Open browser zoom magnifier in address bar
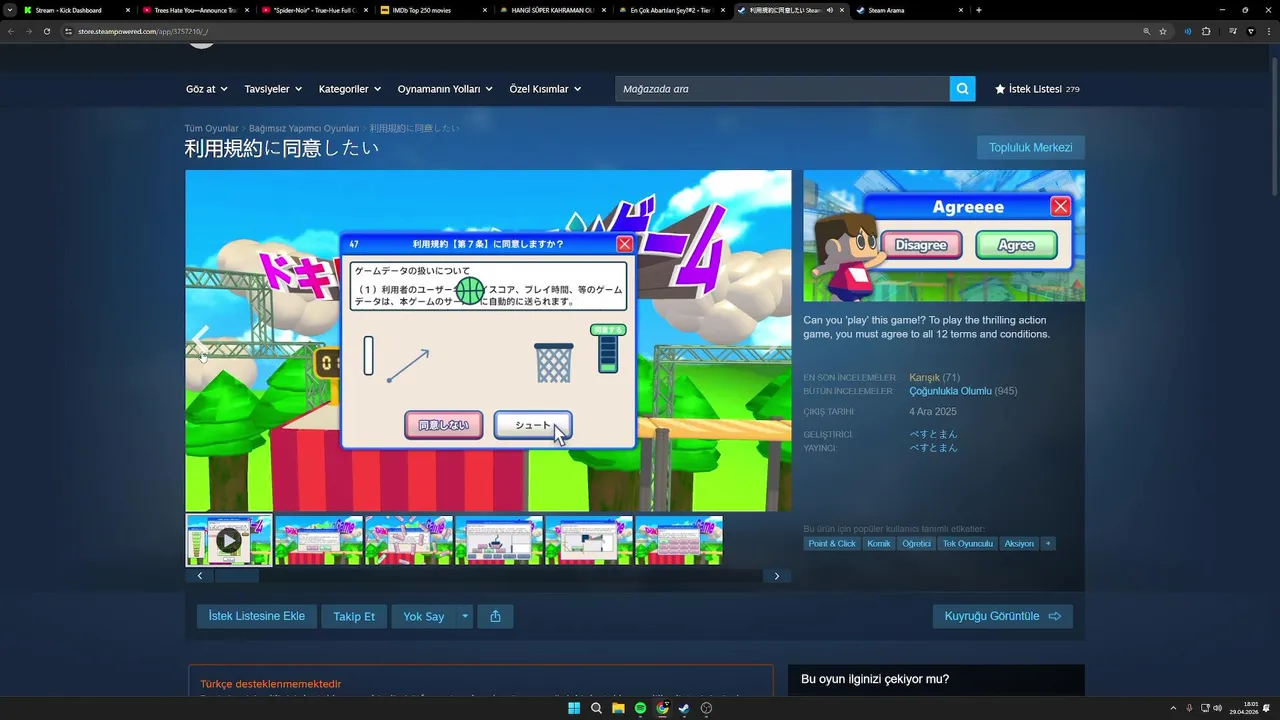Viewport: 1280px width, 720px height. click(1146, 31)
